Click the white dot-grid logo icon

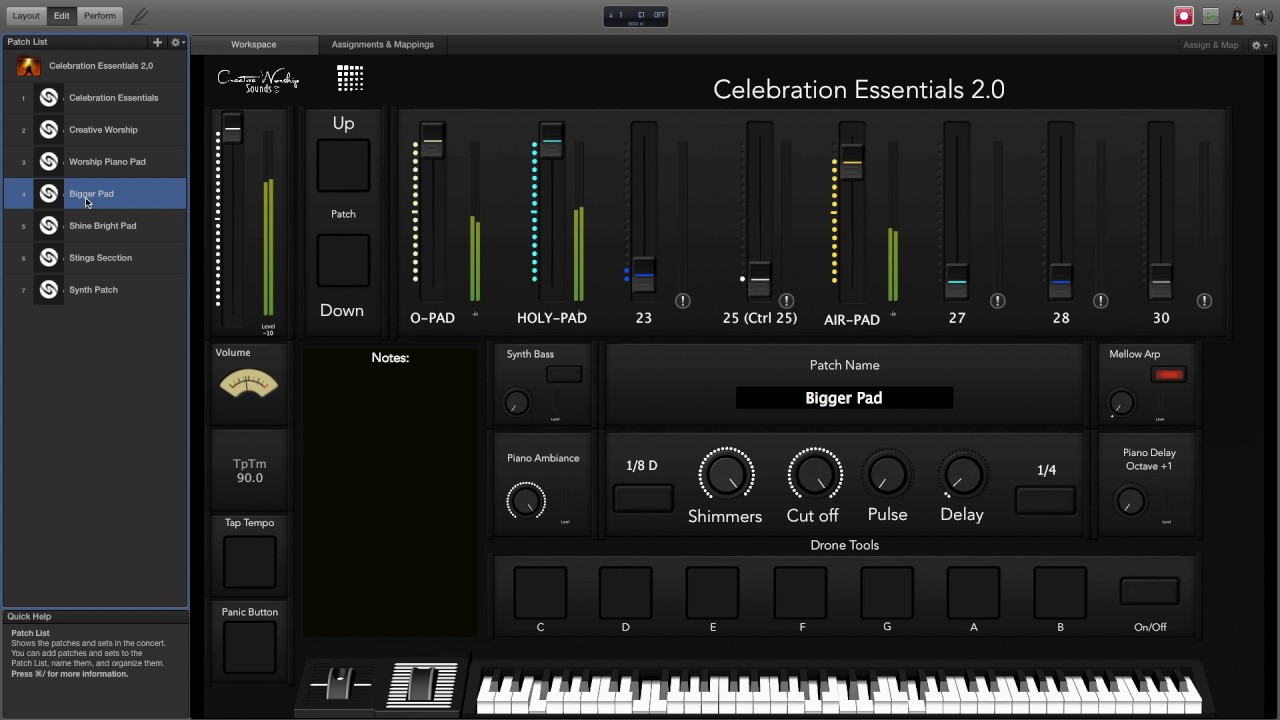[350, 78]
